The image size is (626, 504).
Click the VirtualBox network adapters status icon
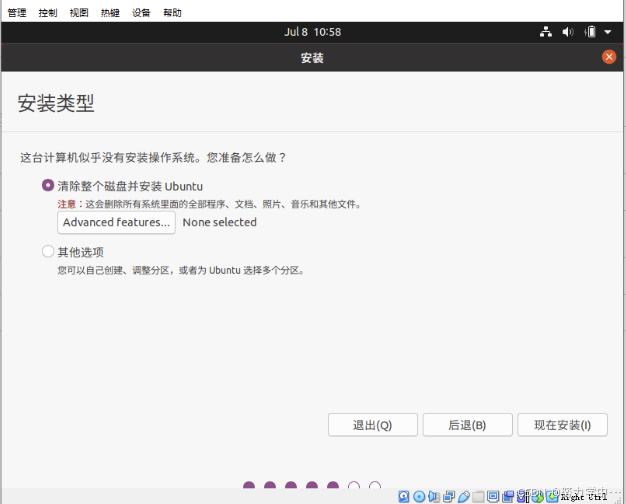(449, 496)
